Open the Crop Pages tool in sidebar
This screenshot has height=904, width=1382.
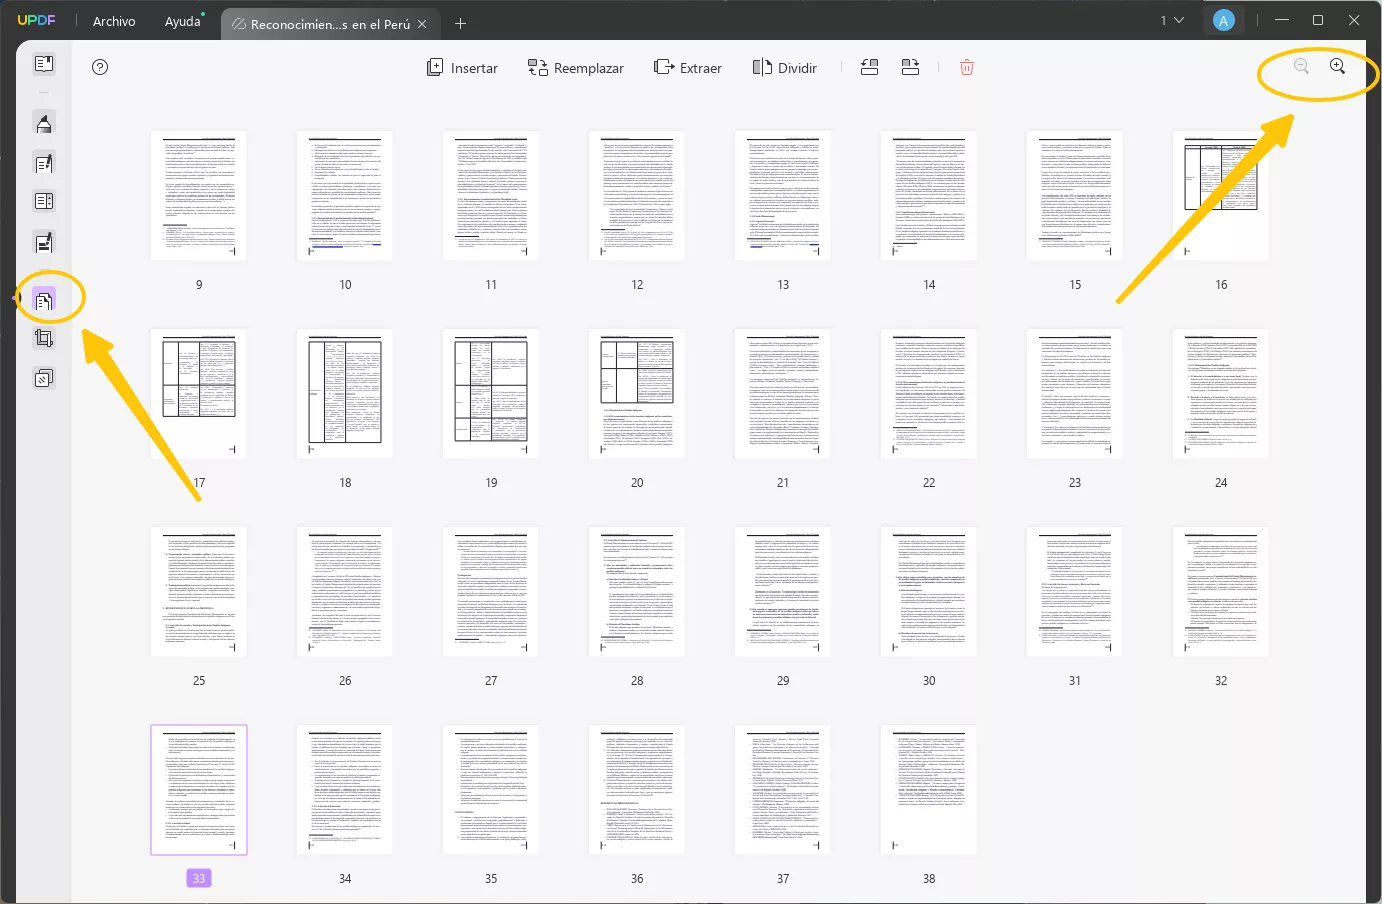point(44,338)
